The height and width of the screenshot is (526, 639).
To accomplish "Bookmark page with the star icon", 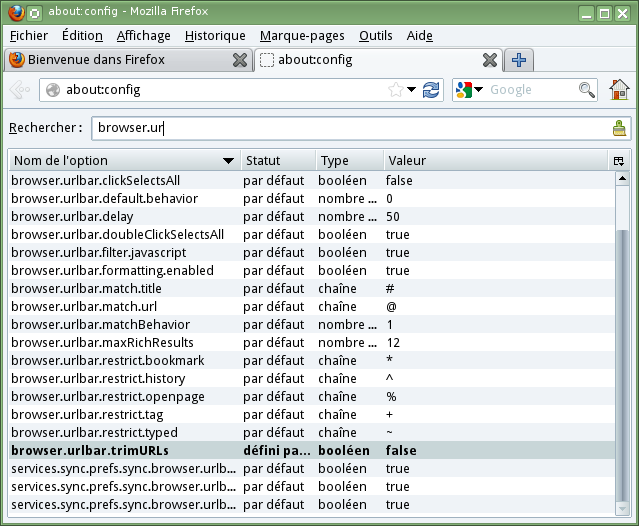I will tap(396, 90).
